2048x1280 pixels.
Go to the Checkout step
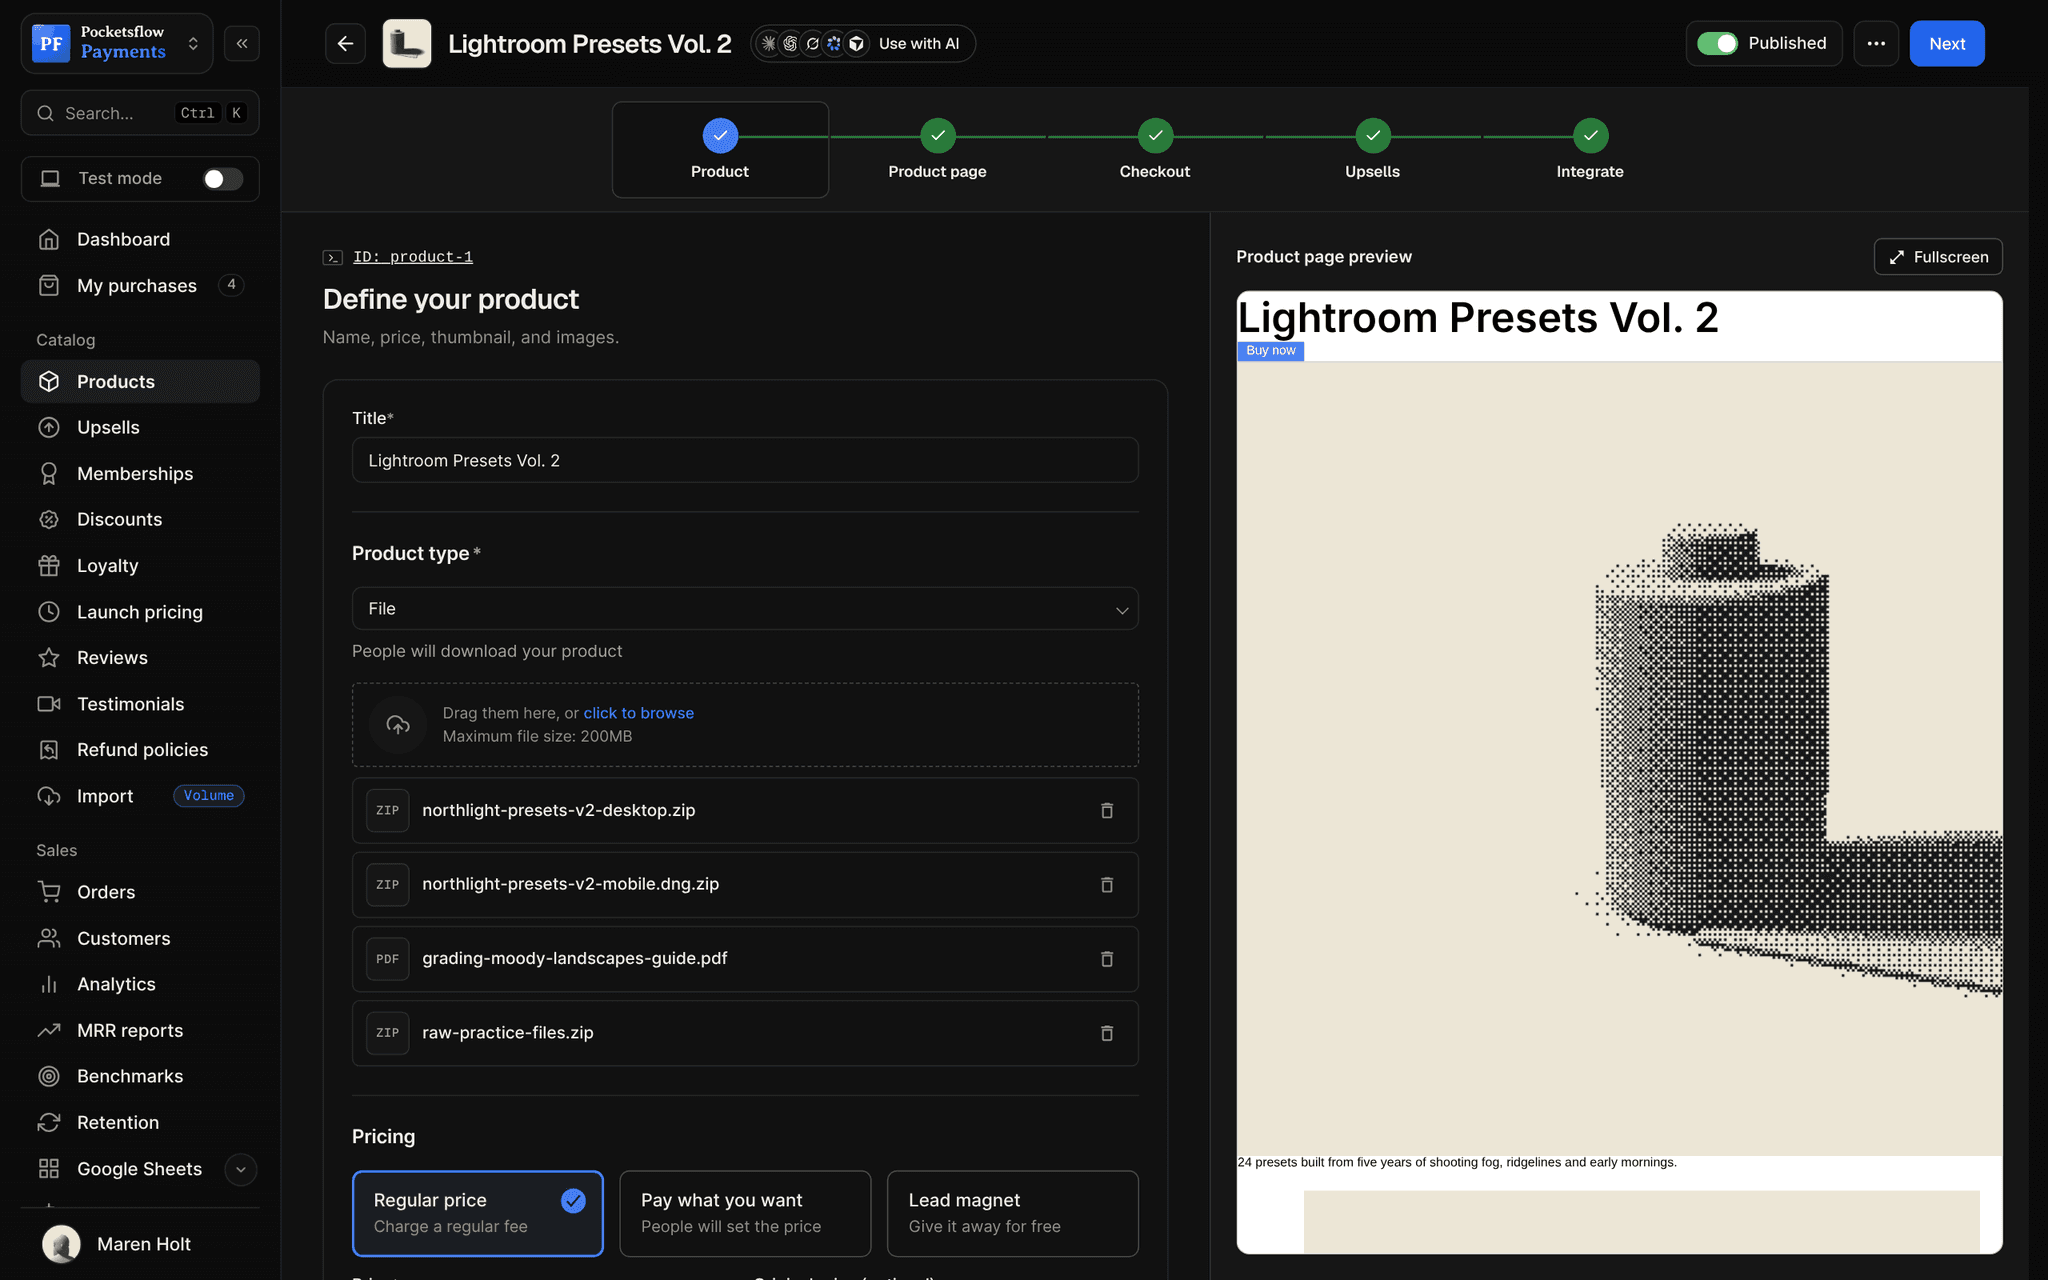click(1155, 149)
